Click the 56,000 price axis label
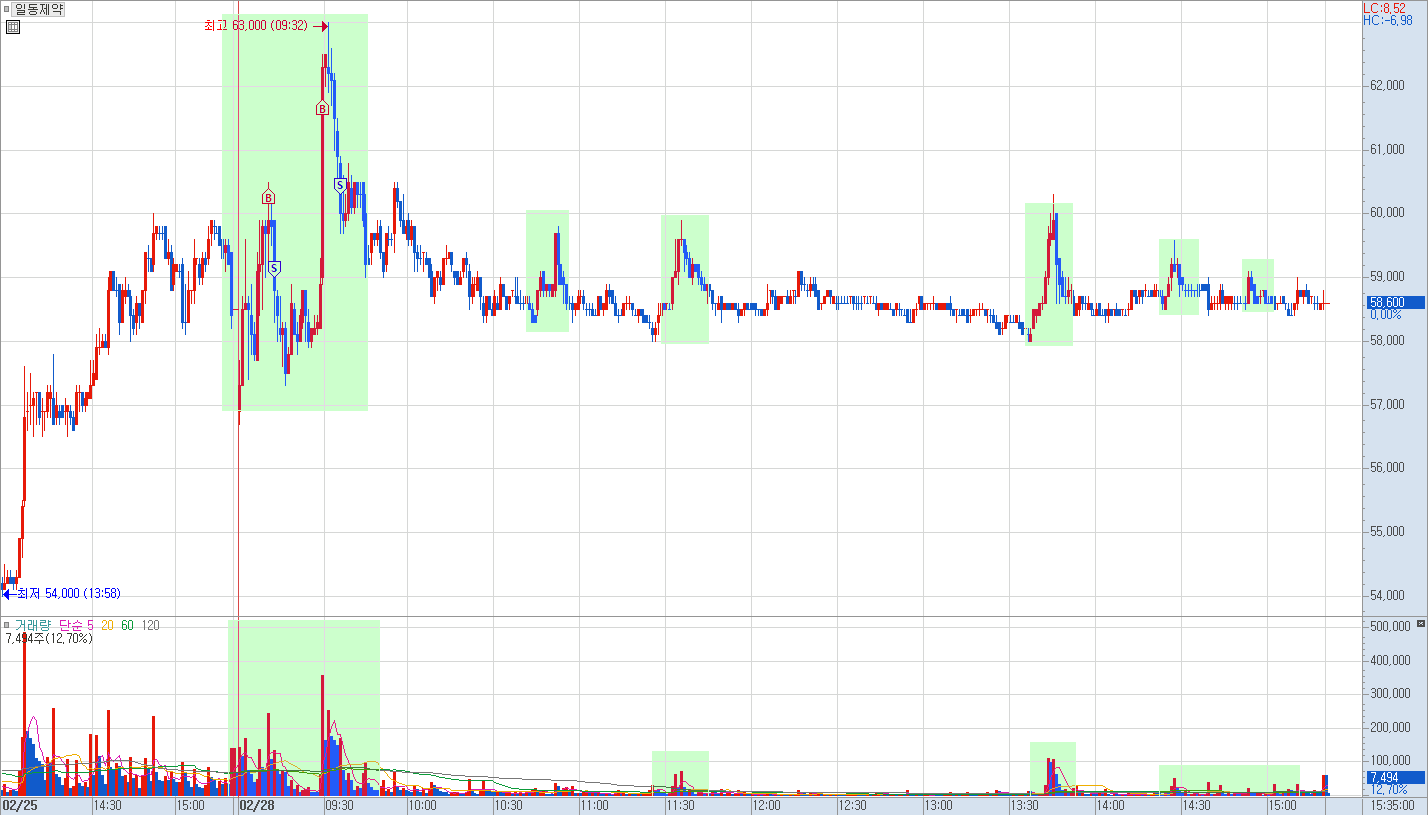Viewport: 1428px width, 815px height. coord(1388,468)
